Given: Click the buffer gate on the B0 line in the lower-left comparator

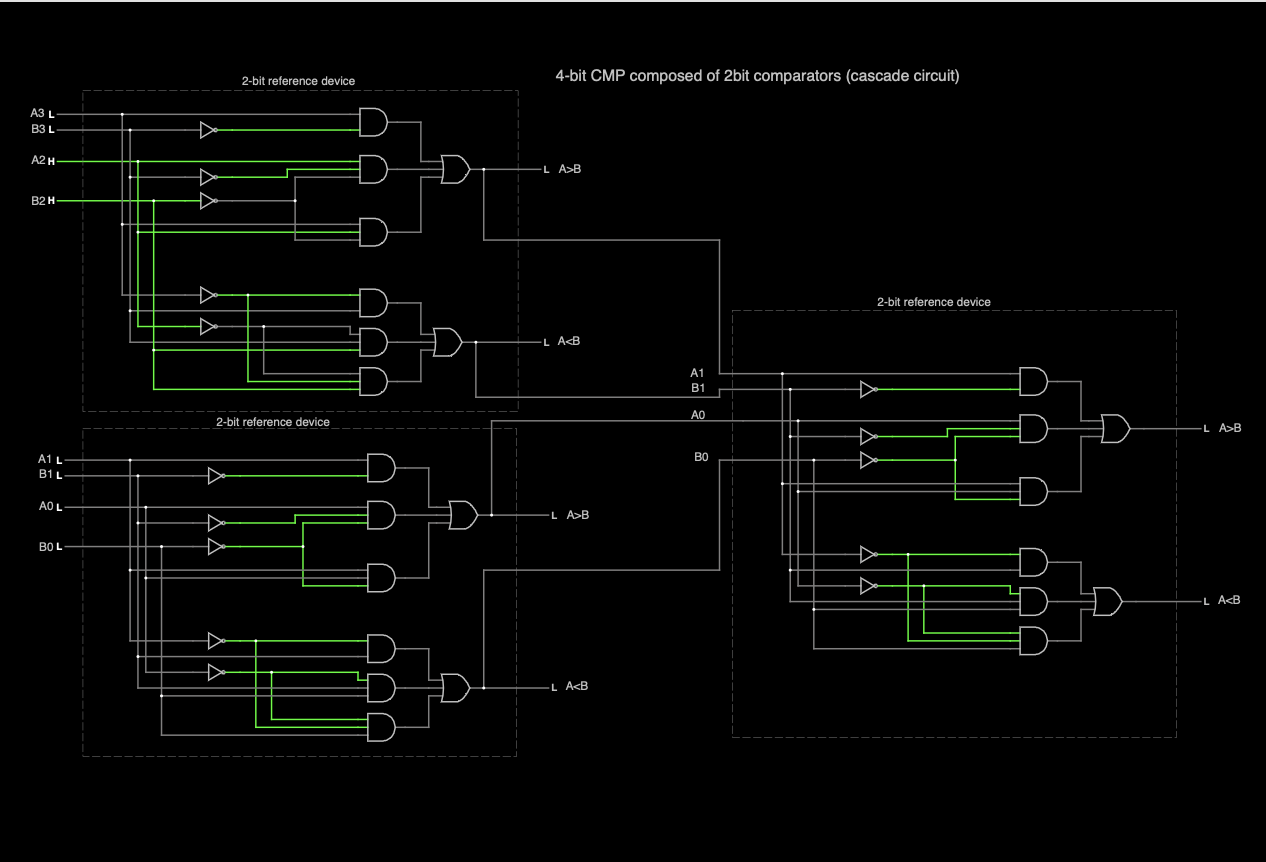Looking at the screenshot, I should pyautogui.click(x=216, y=545).
